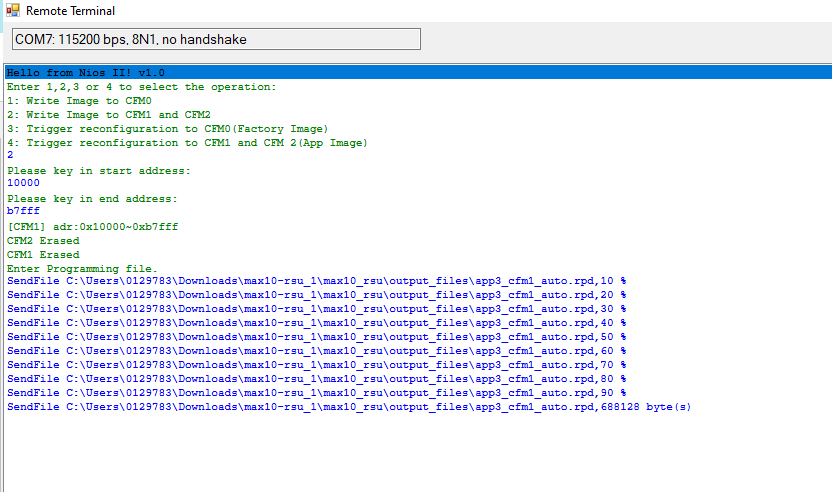Click the COM7 115200 bps connection field

point(214,39)
